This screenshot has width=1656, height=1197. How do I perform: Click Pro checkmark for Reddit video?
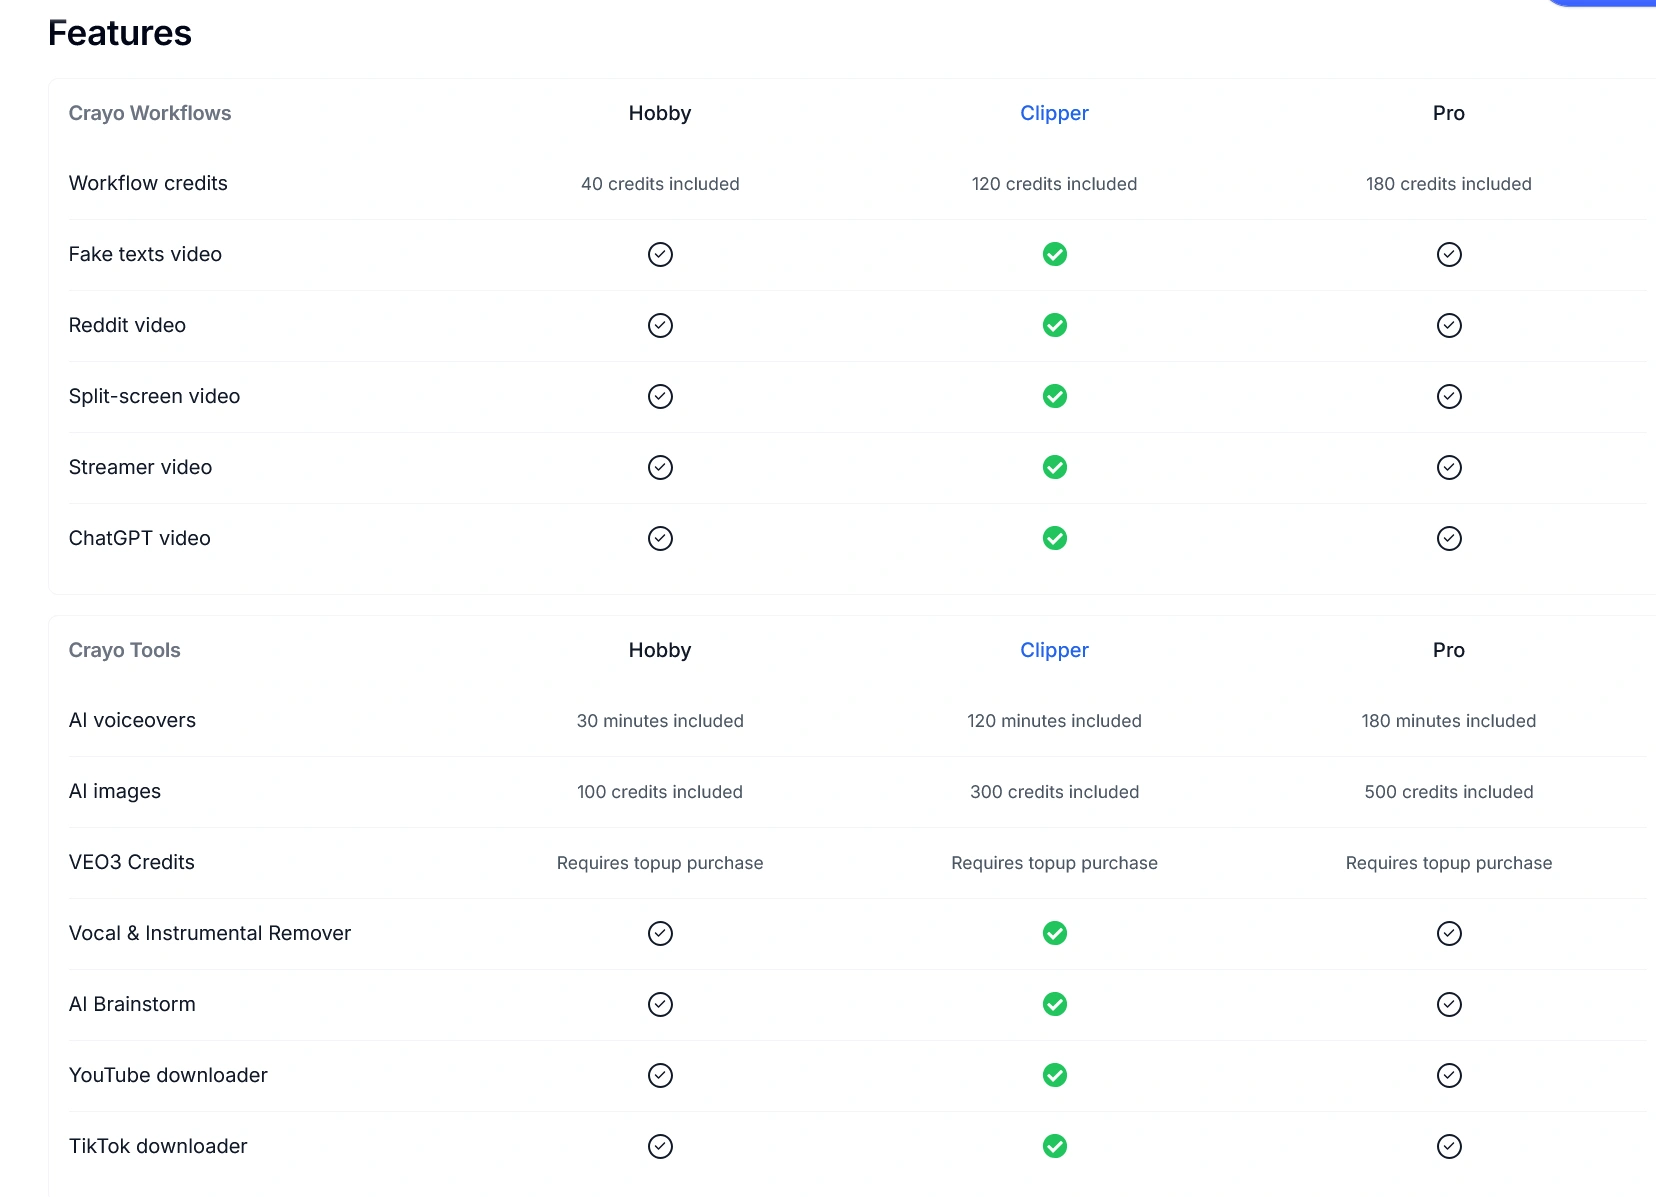[x=1448, y=325]
